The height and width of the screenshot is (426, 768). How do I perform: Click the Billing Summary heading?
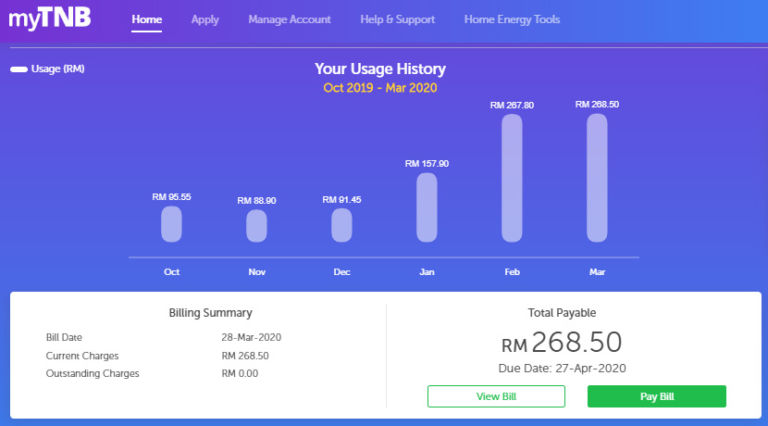(x=210, y=313)
